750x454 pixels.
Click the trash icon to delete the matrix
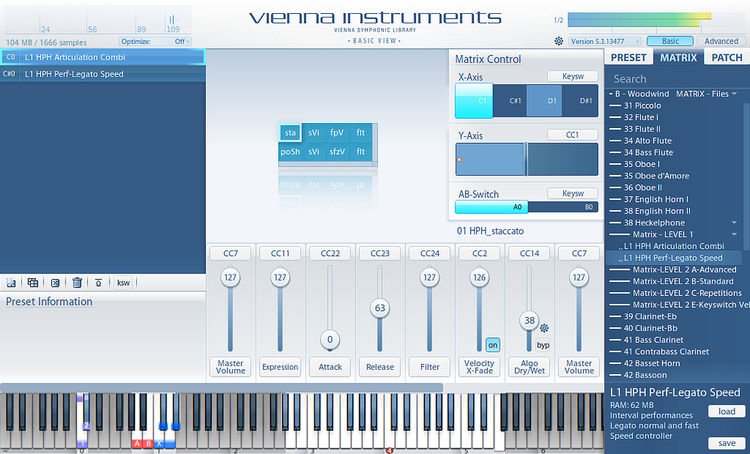(x=77, y=283)
